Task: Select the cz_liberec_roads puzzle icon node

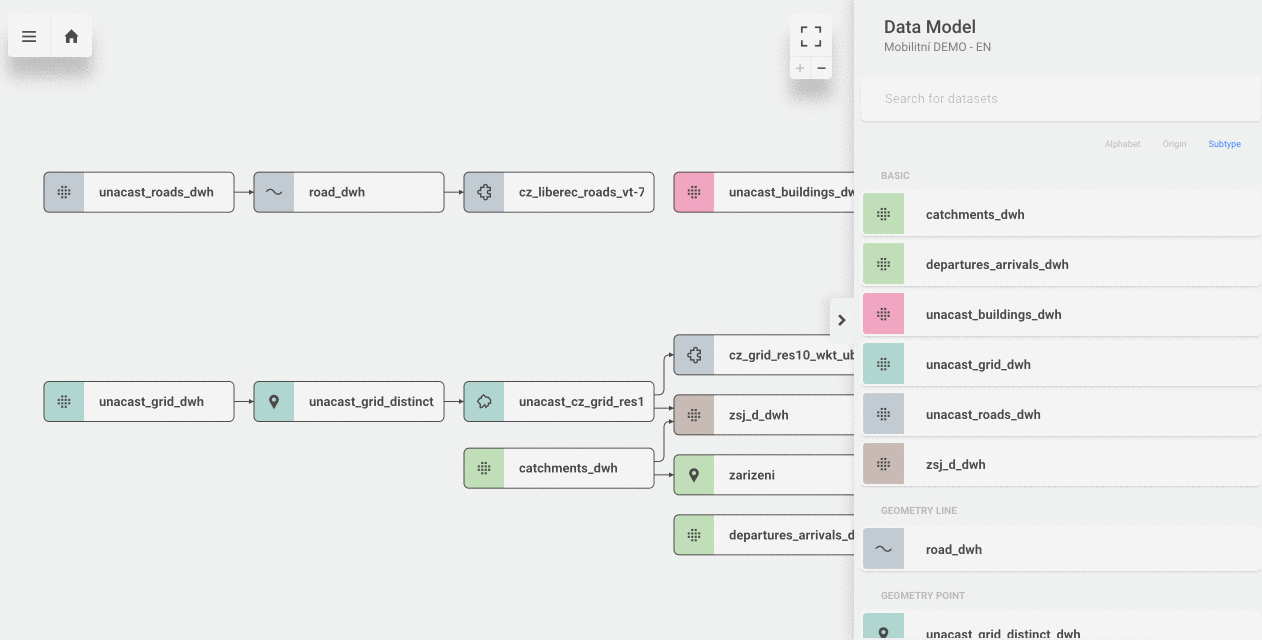Action: [484, 192]
